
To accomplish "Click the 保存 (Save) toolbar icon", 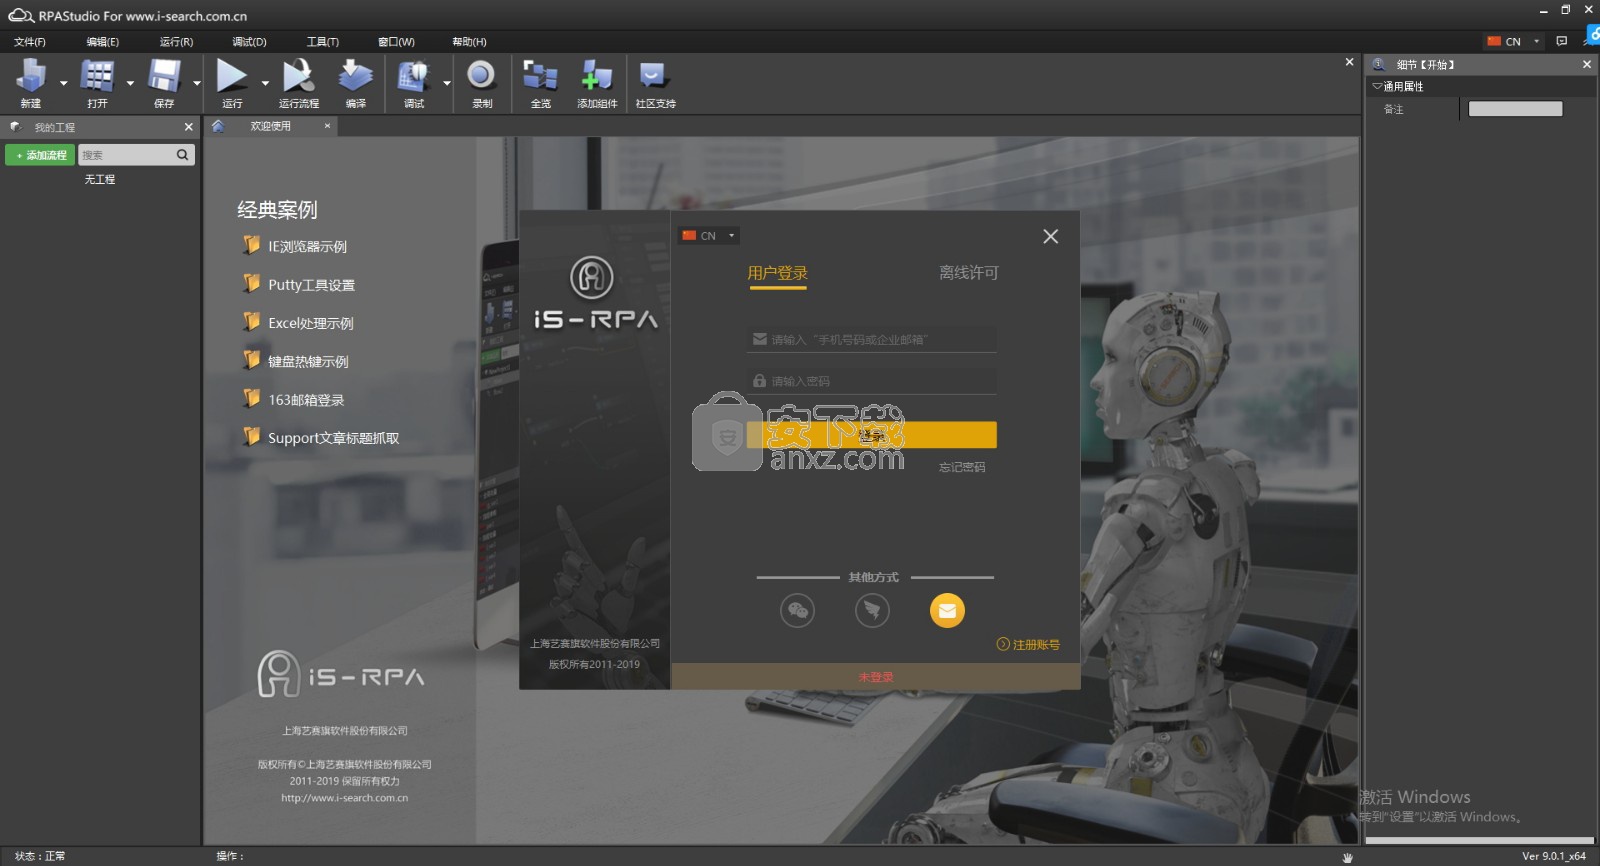I will coord(164,76).
